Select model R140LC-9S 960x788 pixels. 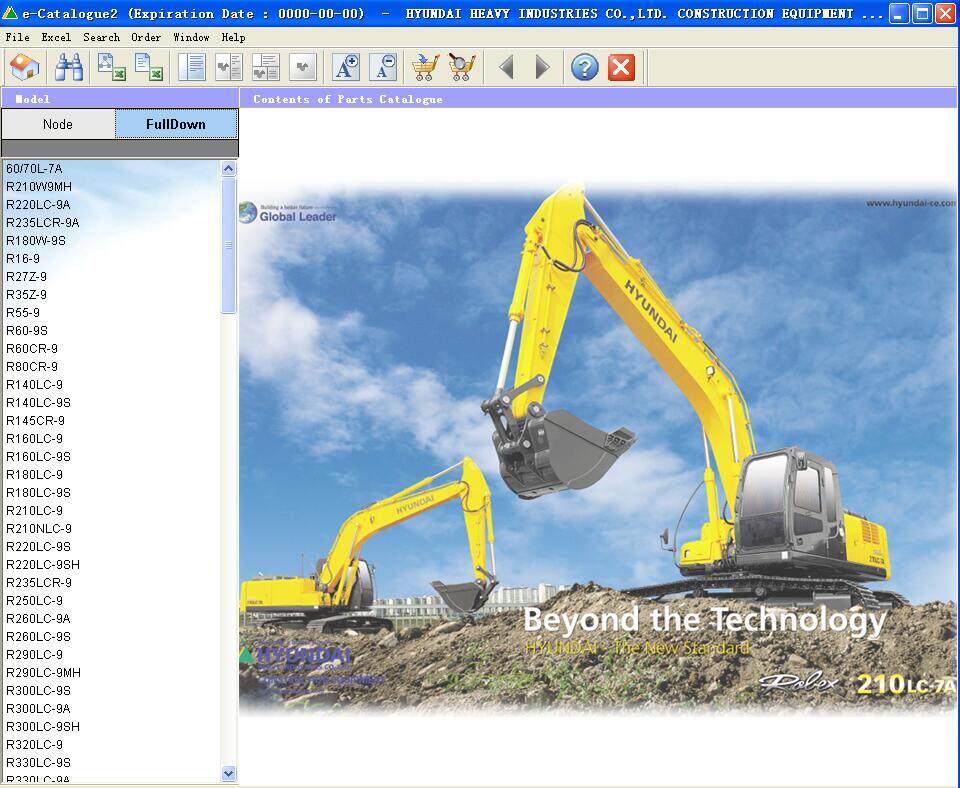(x=39, y=403)
